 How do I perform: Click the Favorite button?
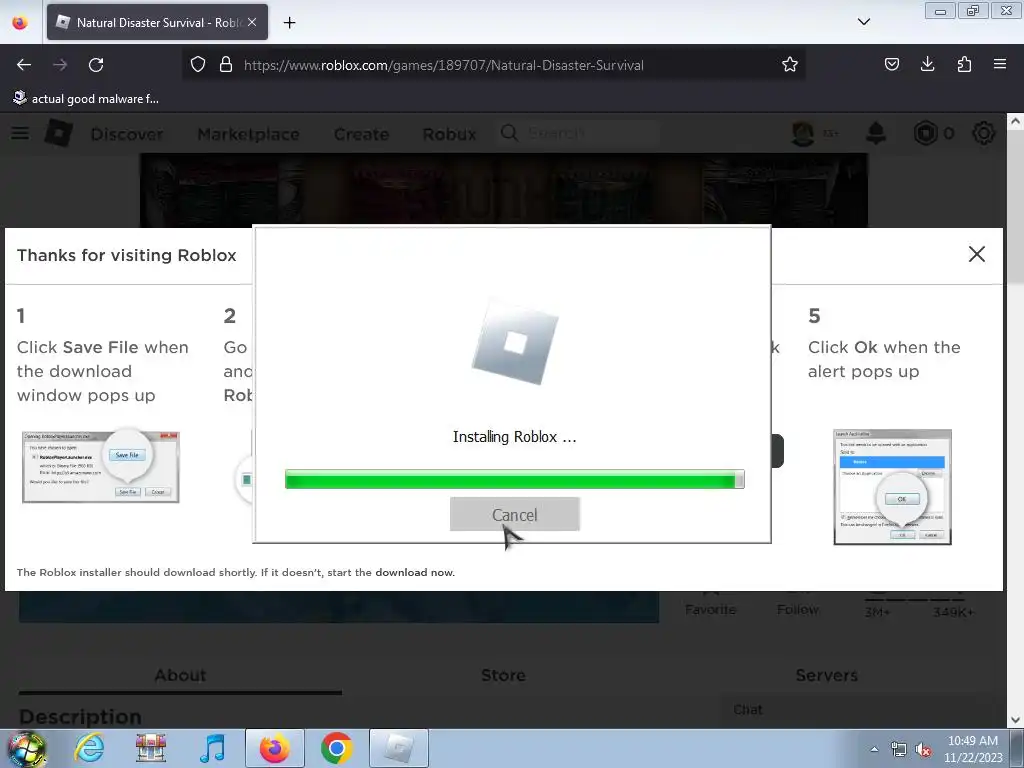[711, 609]
